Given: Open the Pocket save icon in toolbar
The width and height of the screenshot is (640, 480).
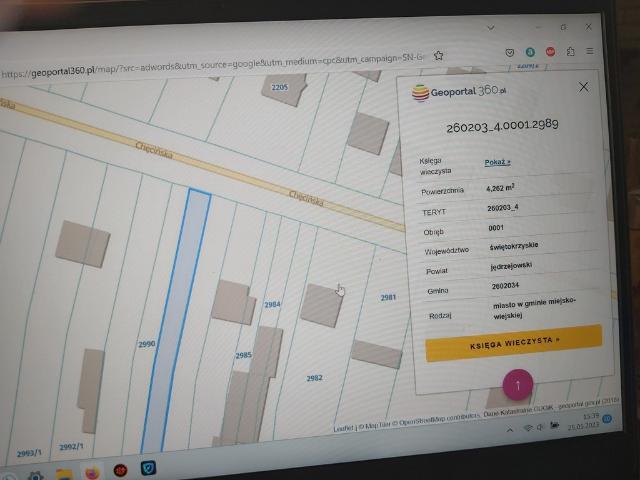Looking at the screenshot, I should click(508, 52).
